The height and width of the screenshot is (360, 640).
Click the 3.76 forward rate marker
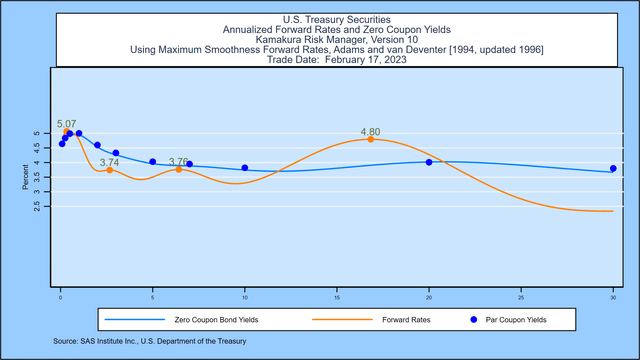(x=179, y=169)
